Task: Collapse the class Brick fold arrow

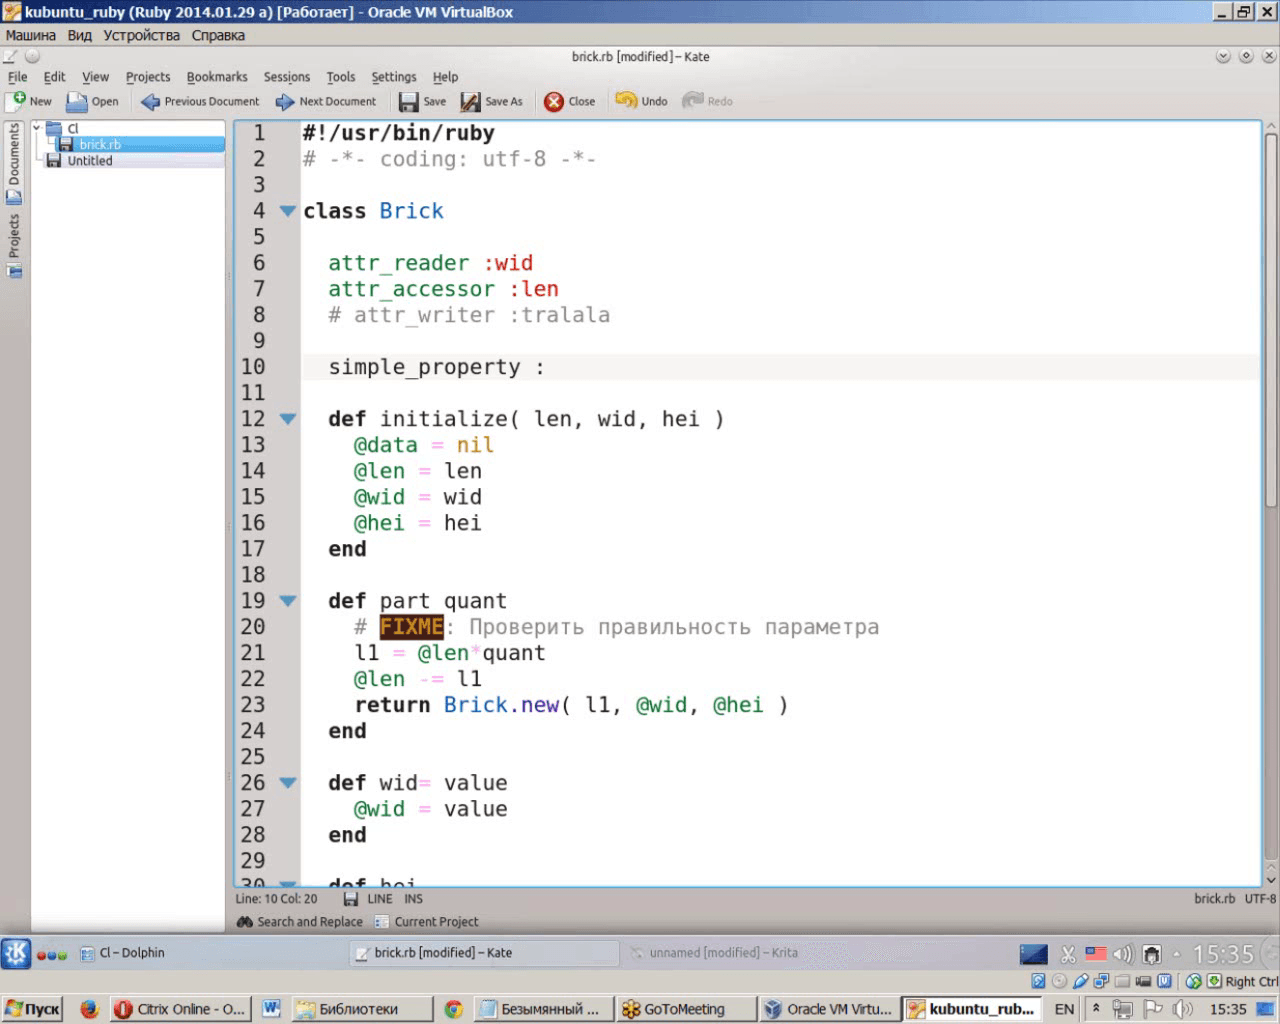Action: pyautogui.click(x=287, y=211)
